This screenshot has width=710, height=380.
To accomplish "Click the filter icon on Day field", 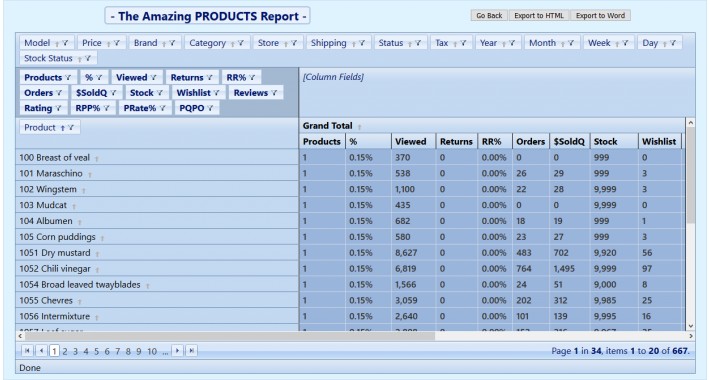I will (673, 43).
